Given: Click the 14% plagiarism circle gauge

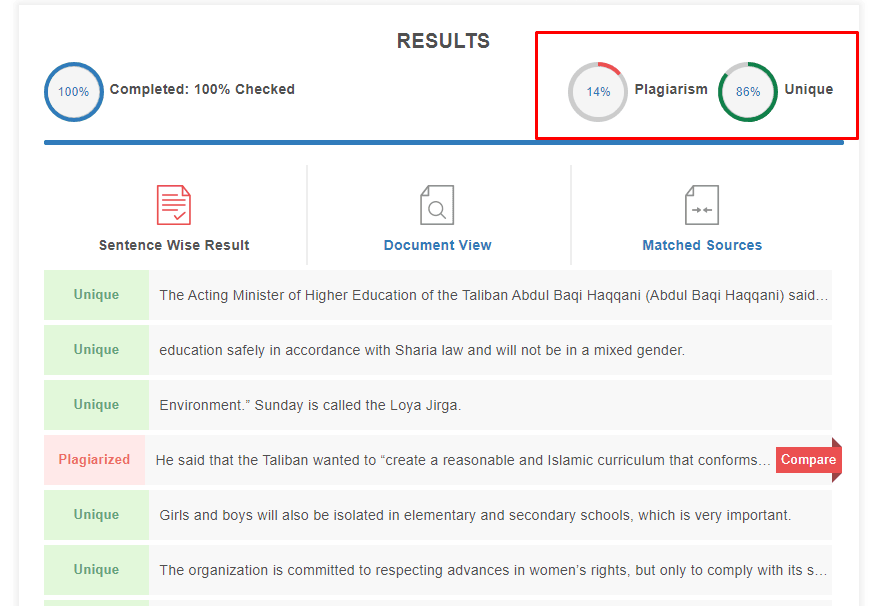Looking at the screenshot, I should (598, 92).
